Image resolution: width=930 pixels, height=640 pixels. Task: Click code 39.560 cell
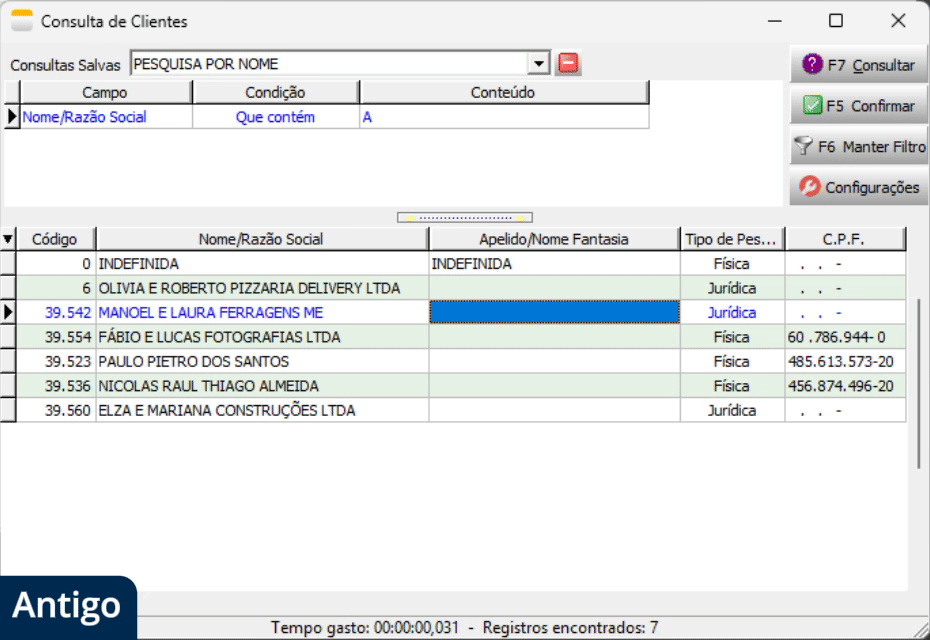tap(56, 410)
